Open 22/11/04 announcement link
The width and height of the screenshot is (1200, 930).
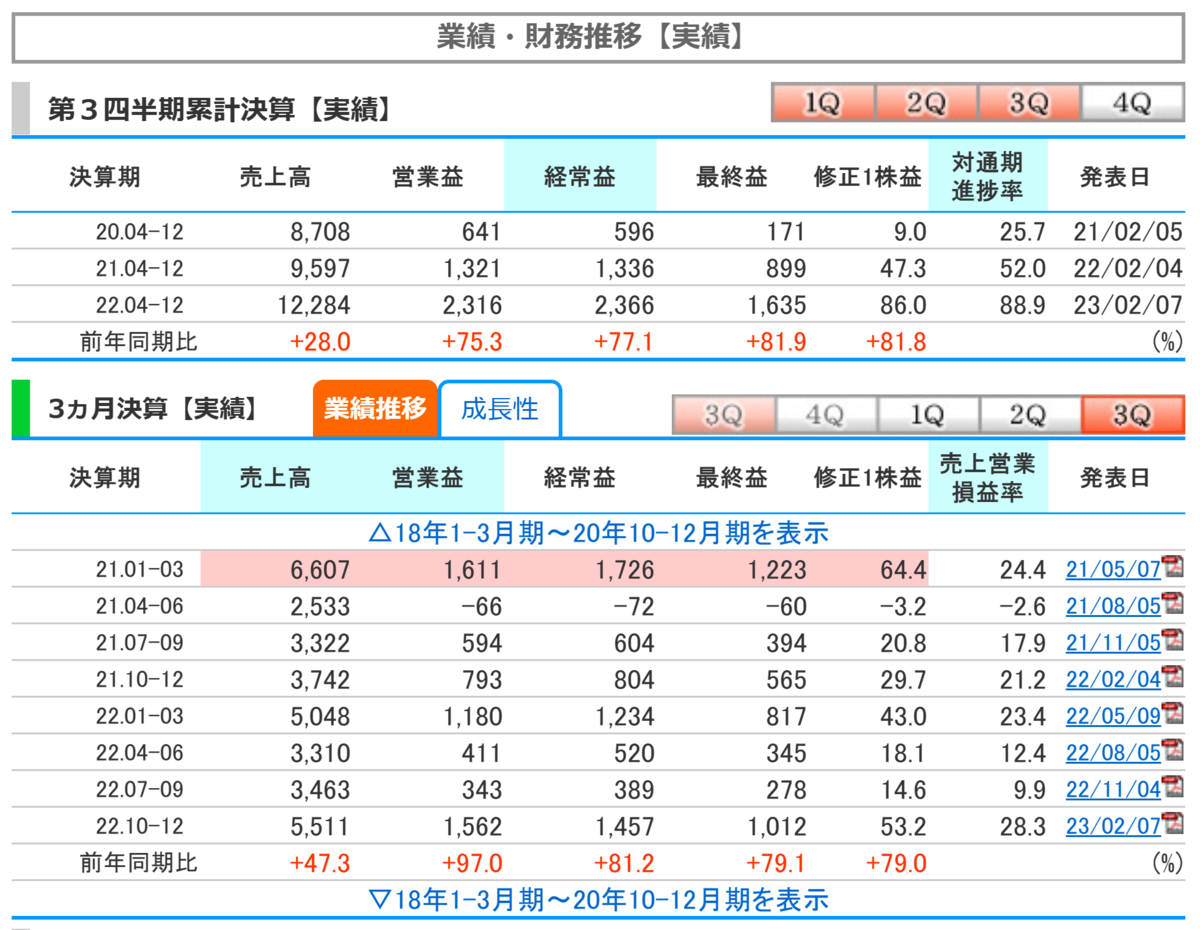pos(1113,789)
